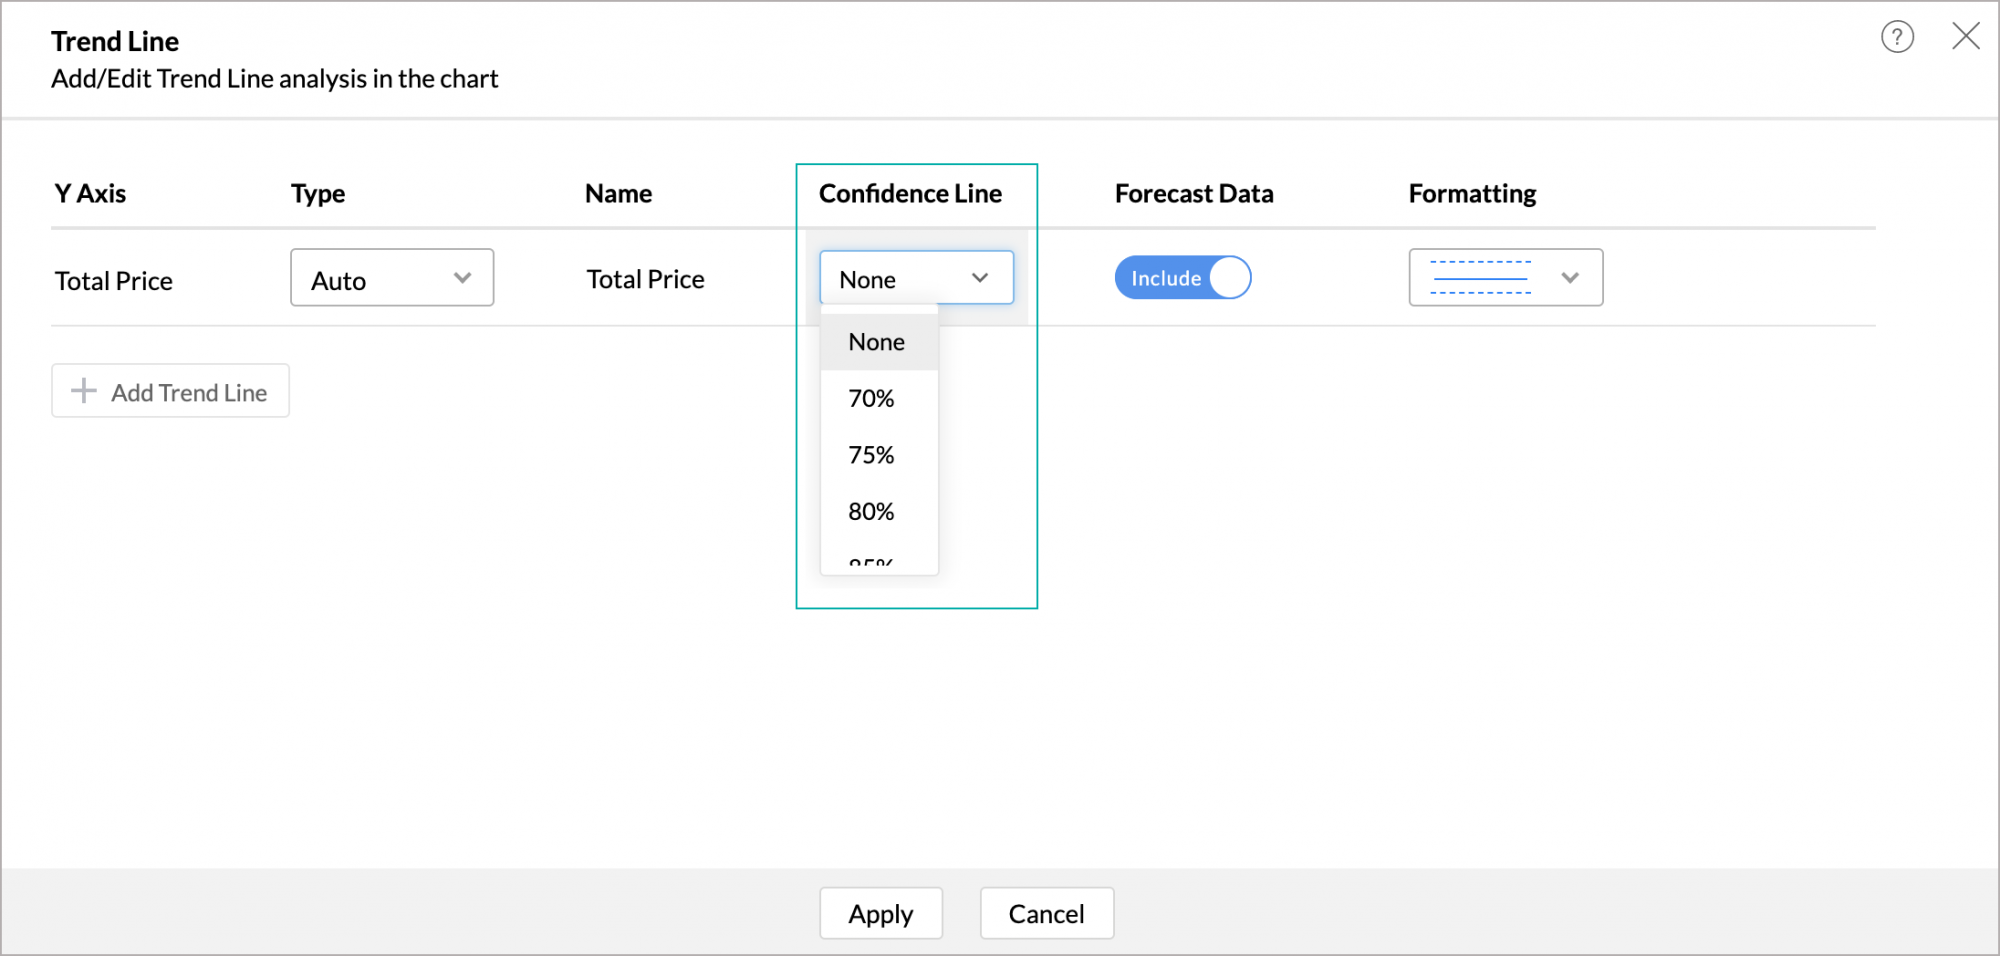Click the dashed line style preview
Image resolution: width=2000 pixels, height=956 pixels.
[x=1480, y=278]
